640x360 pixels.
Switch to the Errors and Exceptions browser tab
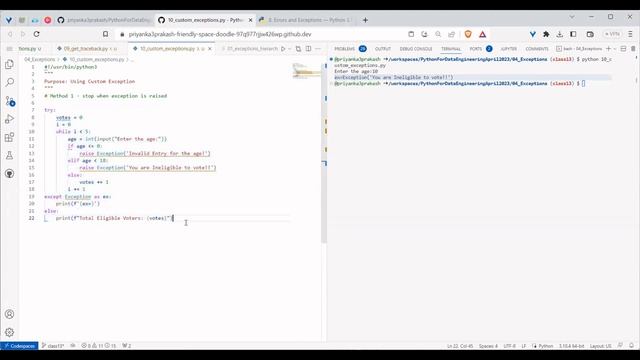[306, 20]
